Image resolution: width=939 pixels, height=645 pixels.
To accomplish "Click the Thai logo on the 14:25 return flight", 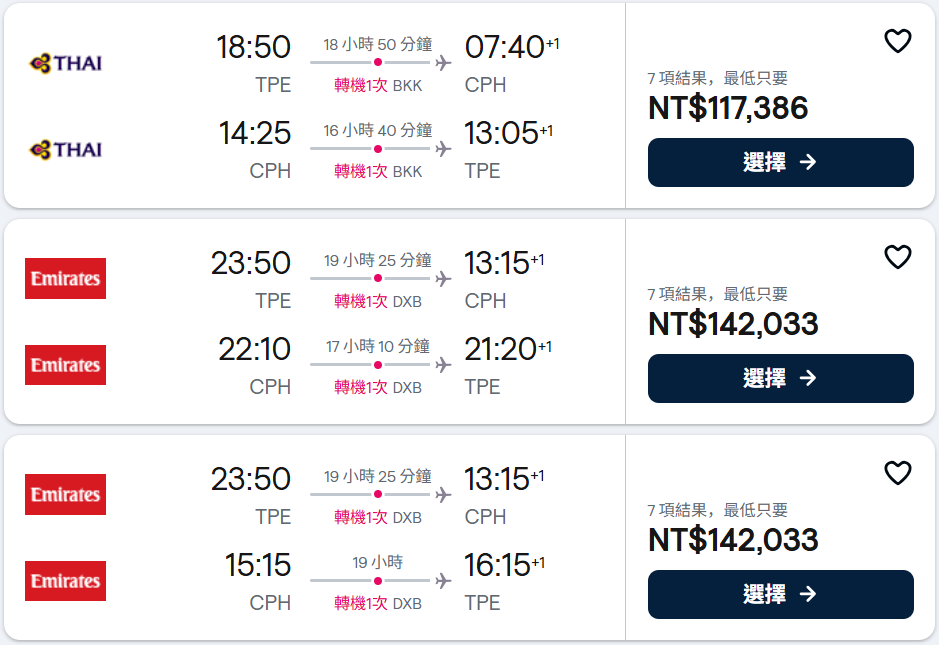I will tap(66, 149).
